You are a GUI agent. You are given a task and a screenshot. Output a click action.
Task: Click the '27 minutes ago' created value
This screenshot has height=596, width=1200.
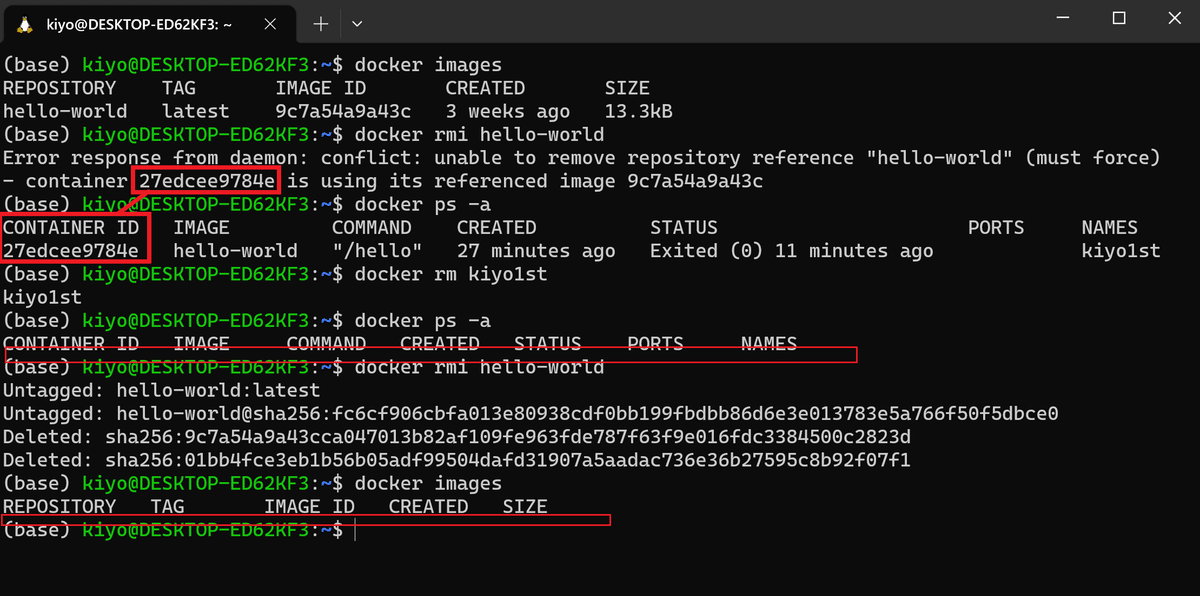(x=536, y=251)
